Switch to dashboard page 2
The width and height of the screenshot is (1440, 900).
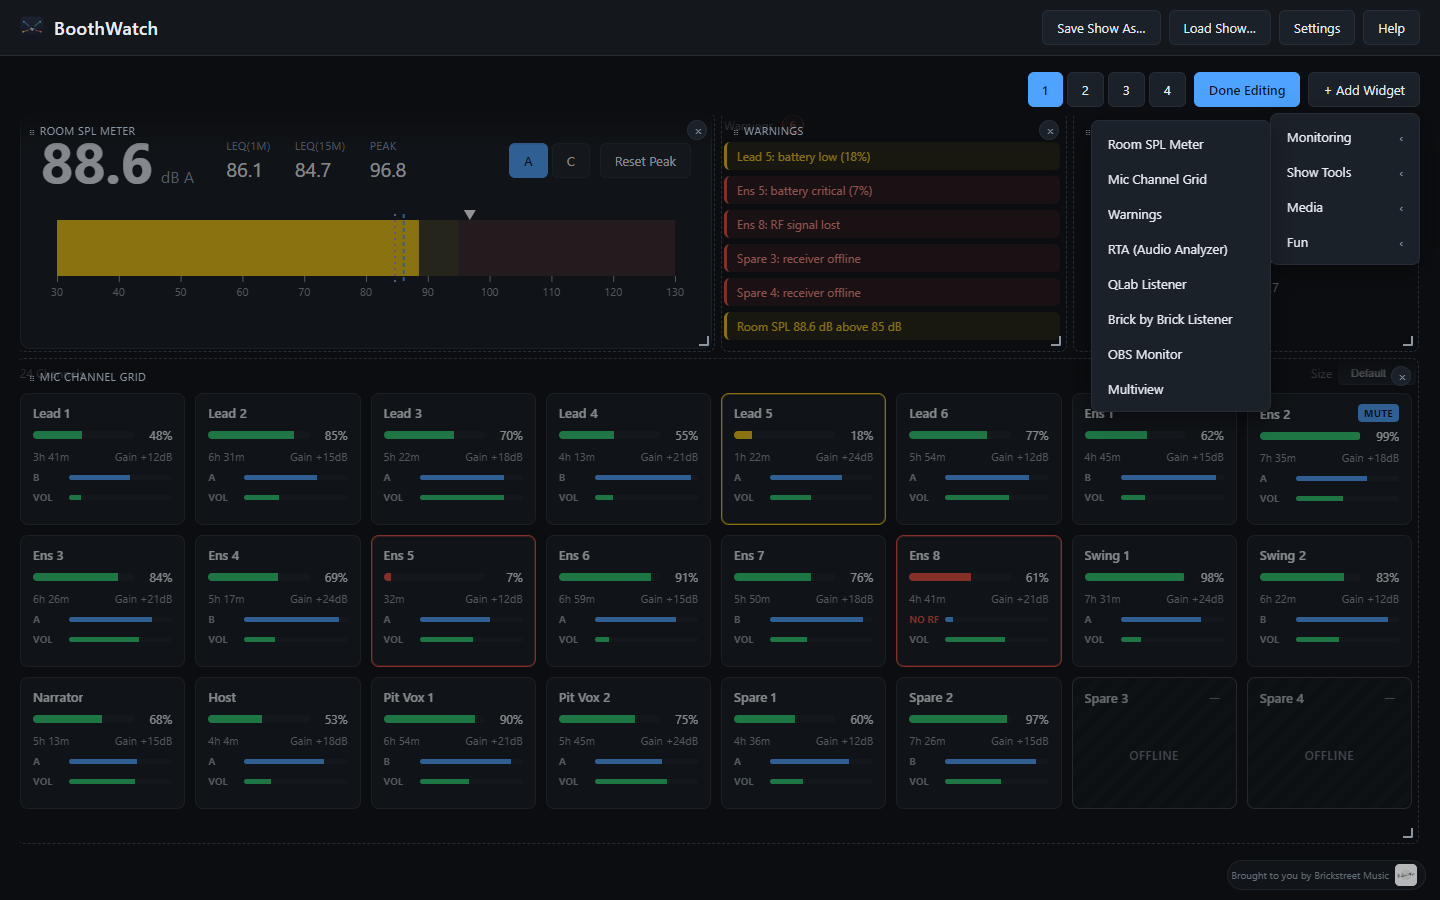pos(1085,90)
